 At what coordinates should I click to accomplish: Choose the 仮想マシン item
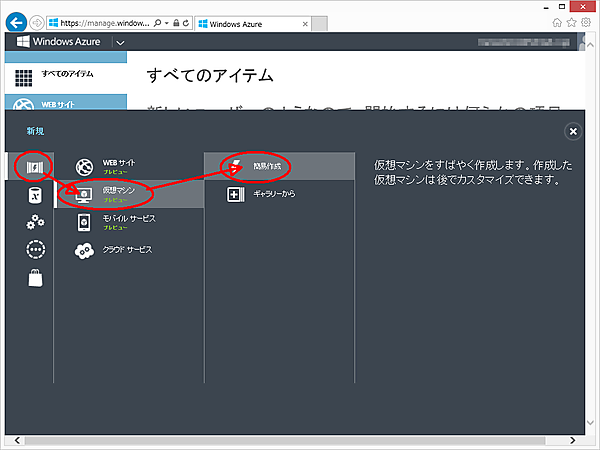click(129, 194)
